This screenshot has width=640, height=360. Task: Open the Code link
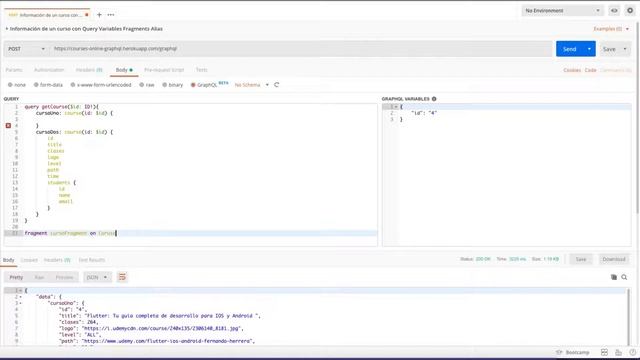pos(590,70)
